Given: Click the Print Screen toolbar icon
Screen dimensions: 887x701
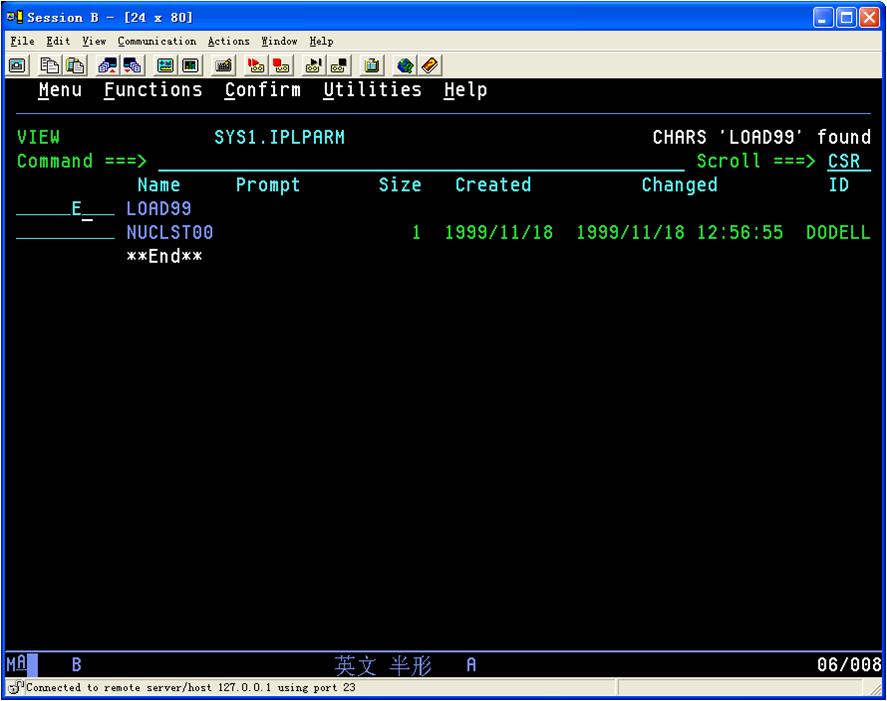Looking at the screenshot, I should 17,66.
